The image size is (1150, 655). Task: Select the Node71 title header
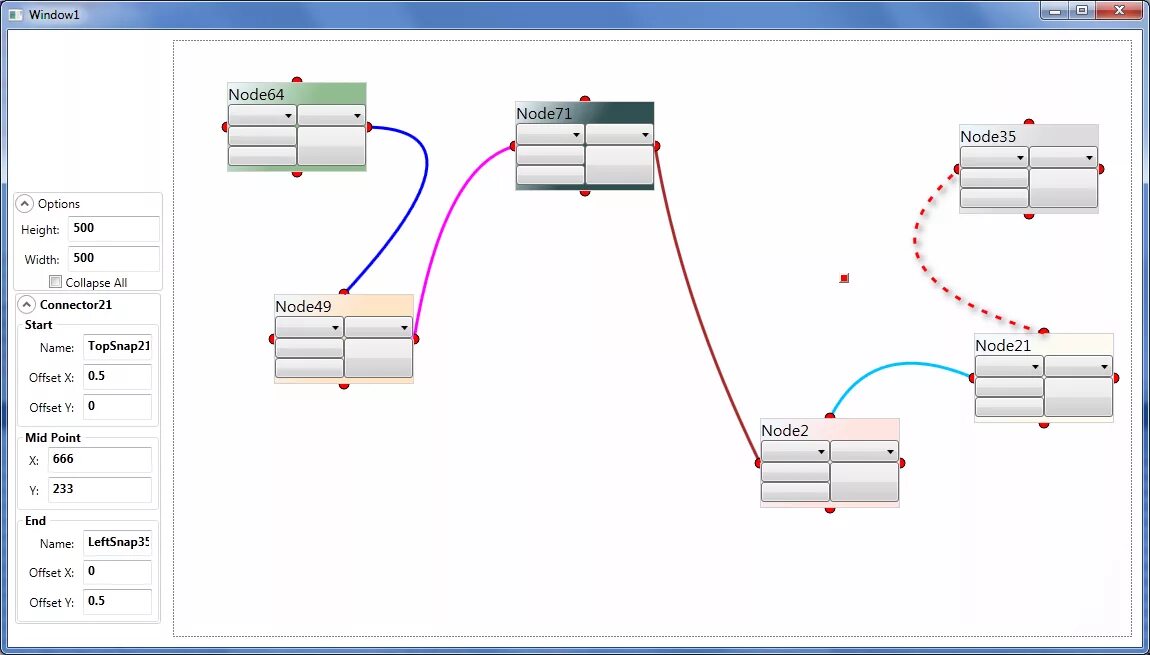585,113
